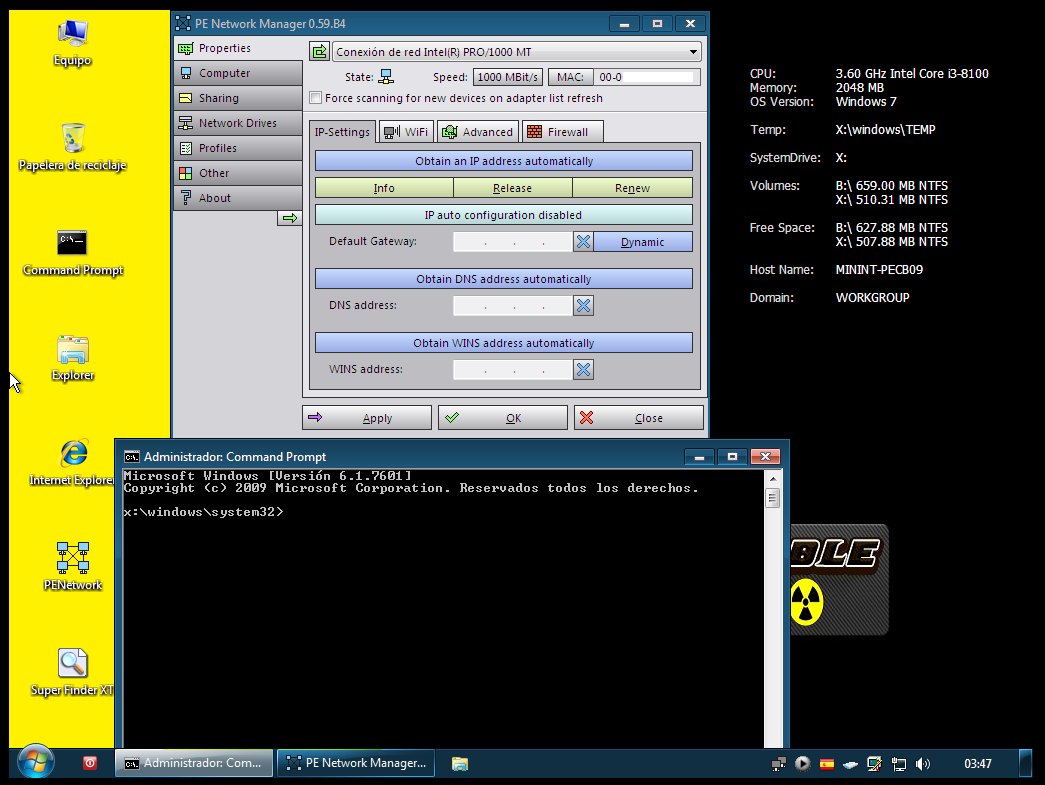
Task: Open the network adapter dropdown list
Action: (x=517, y=51)
